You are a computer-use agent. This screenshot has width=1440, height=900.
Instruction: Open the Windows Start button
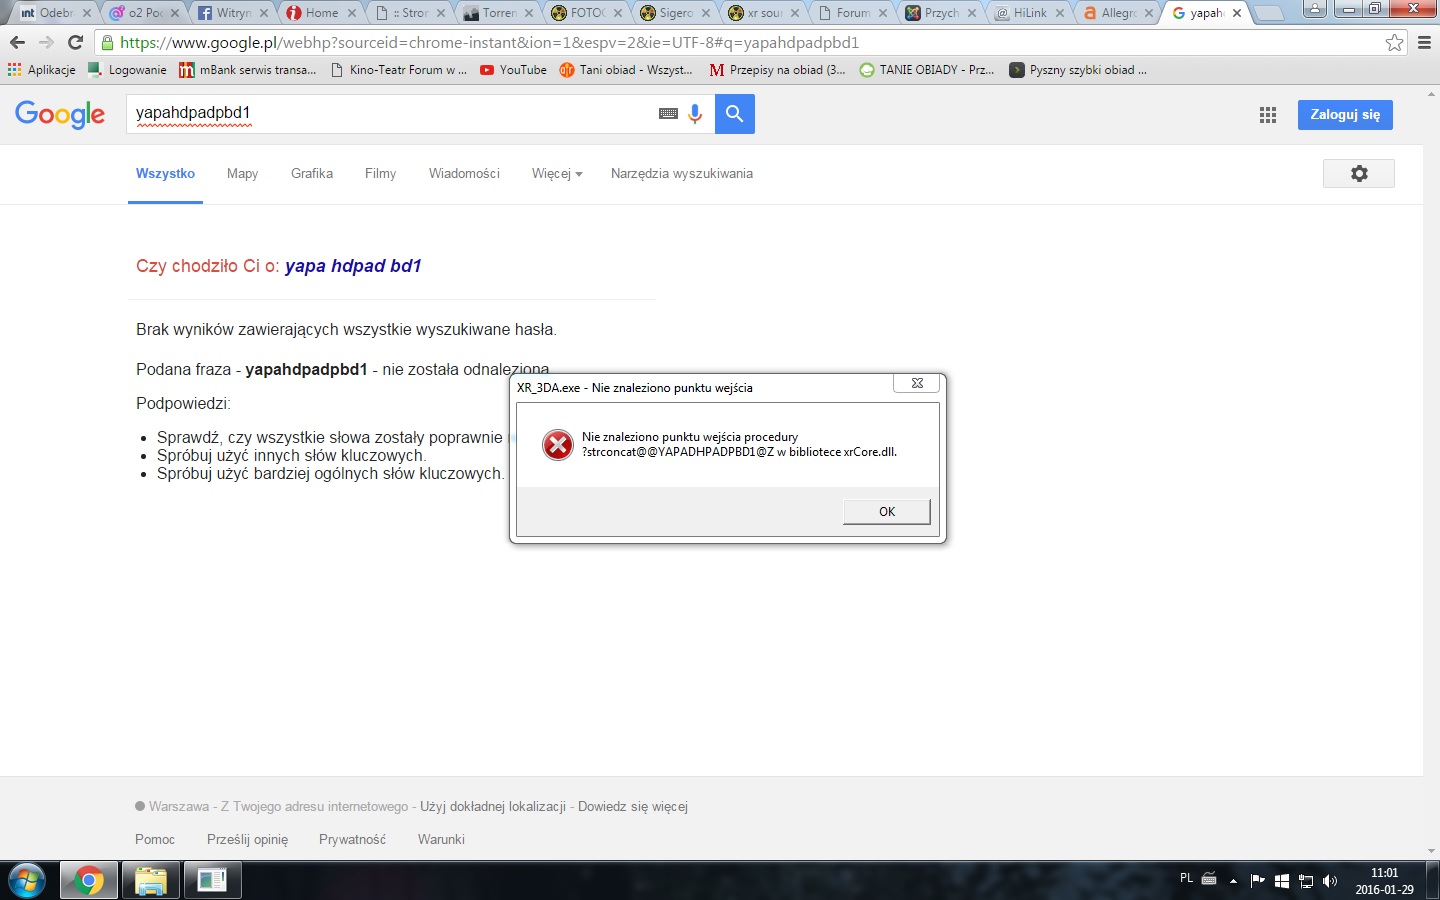tap(27, 881)
